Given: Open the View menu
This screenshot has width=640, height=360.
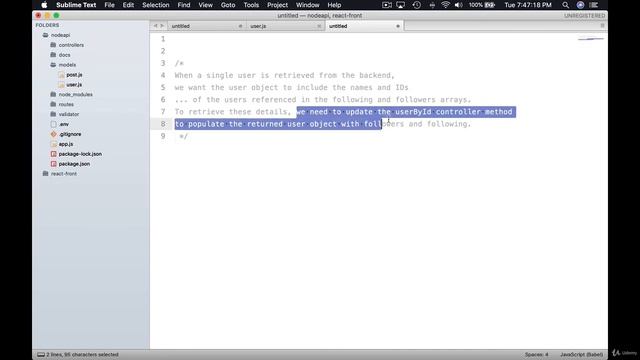Looking at the screenshot, I should [x=205, y=5].
